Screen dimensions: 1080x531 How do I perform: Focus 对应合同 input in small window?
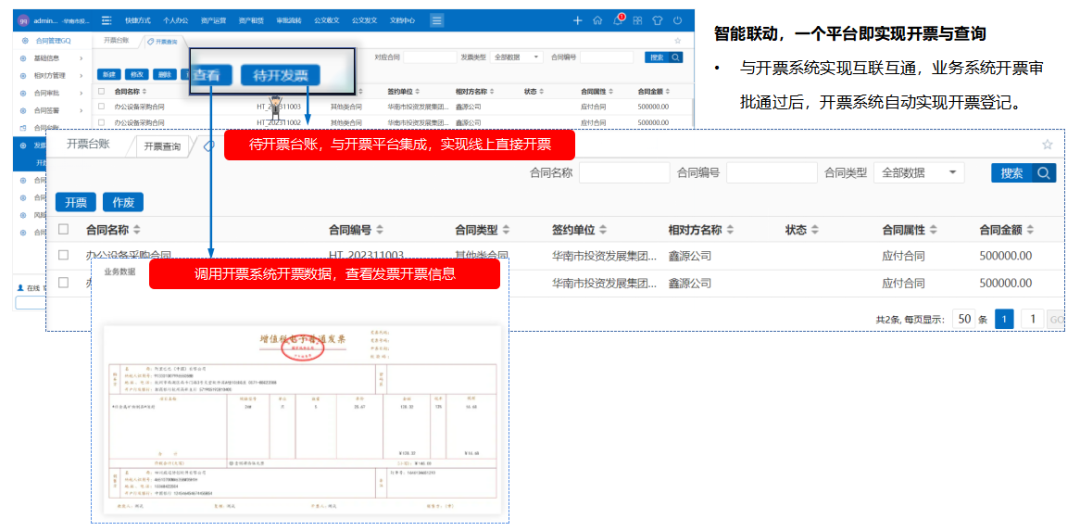click(430, 57)
